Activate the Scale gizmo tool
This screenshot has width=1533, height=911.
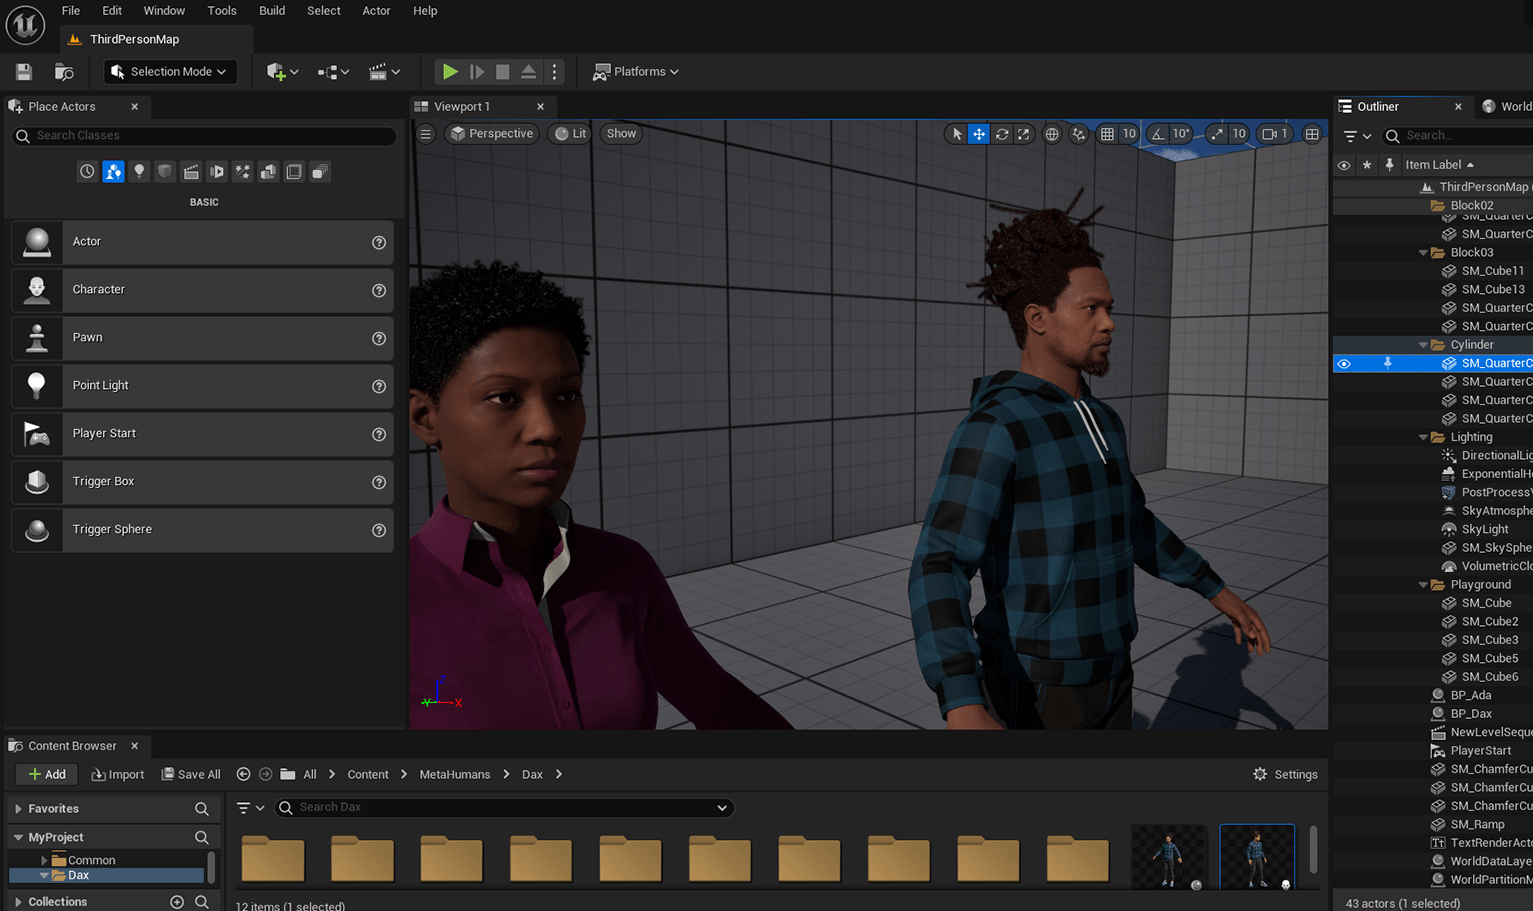(1023, 134)
